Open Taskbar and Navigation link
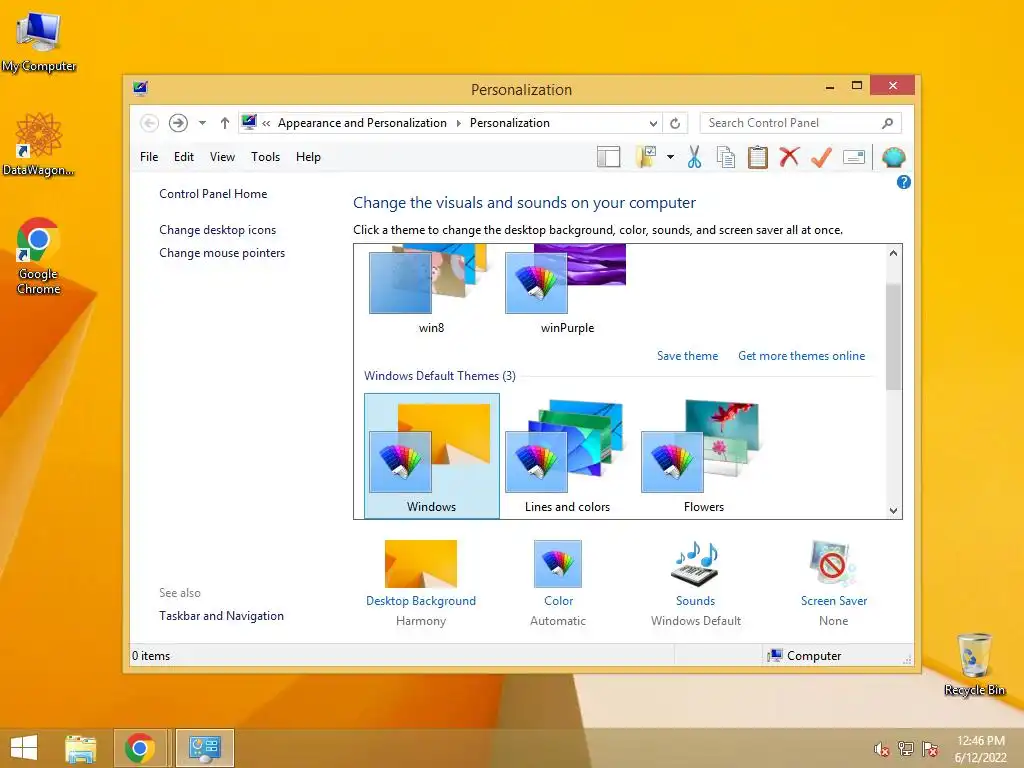This screenshot has height=768, width=1024. click(221, 616)
